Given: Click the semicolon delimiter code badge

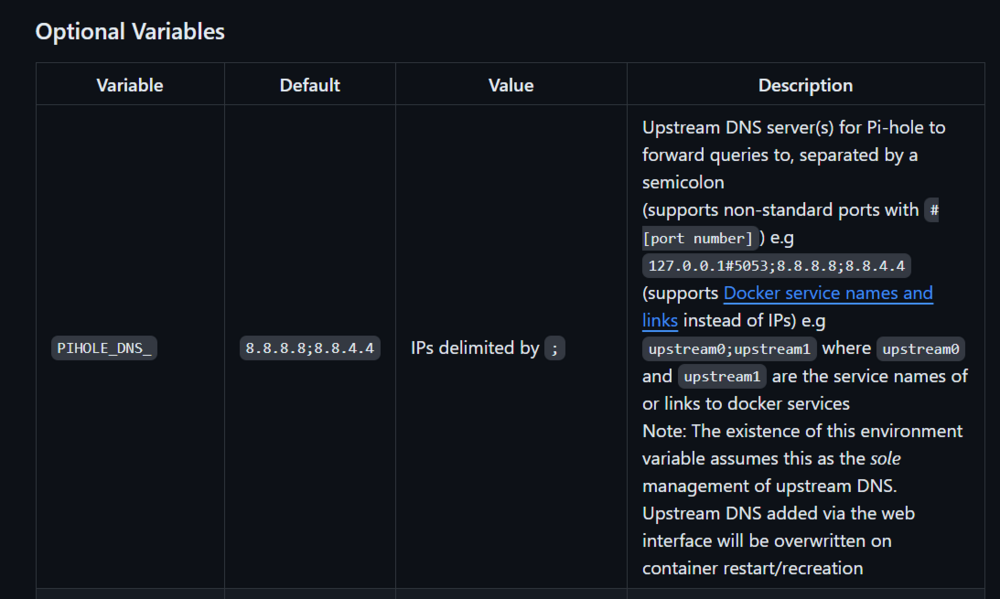Looking at the screenshot, I should tap(554, 348).
